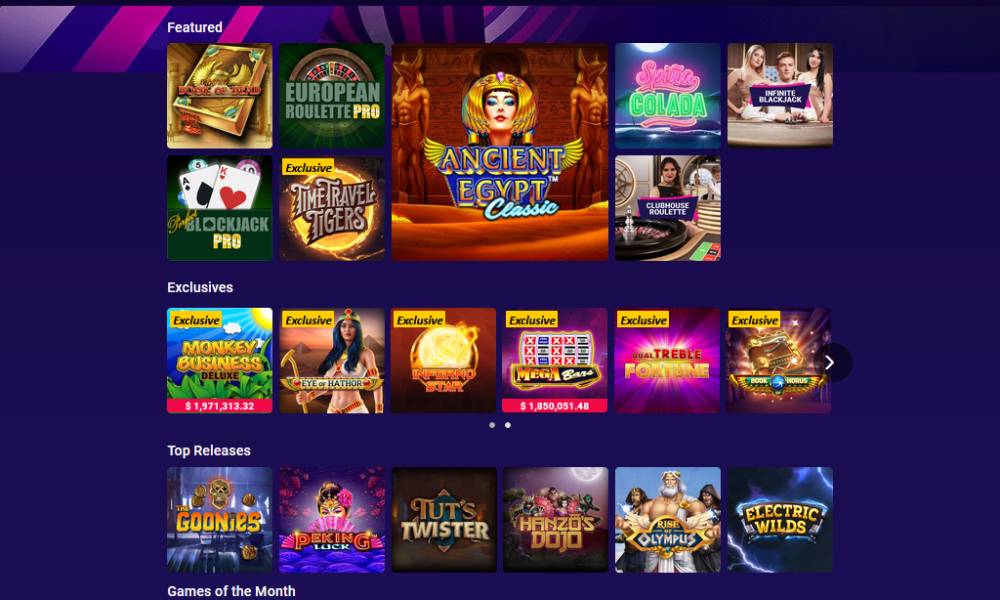Open Monkey Business Deluxe jackpot game

click(x=219, y=360)
